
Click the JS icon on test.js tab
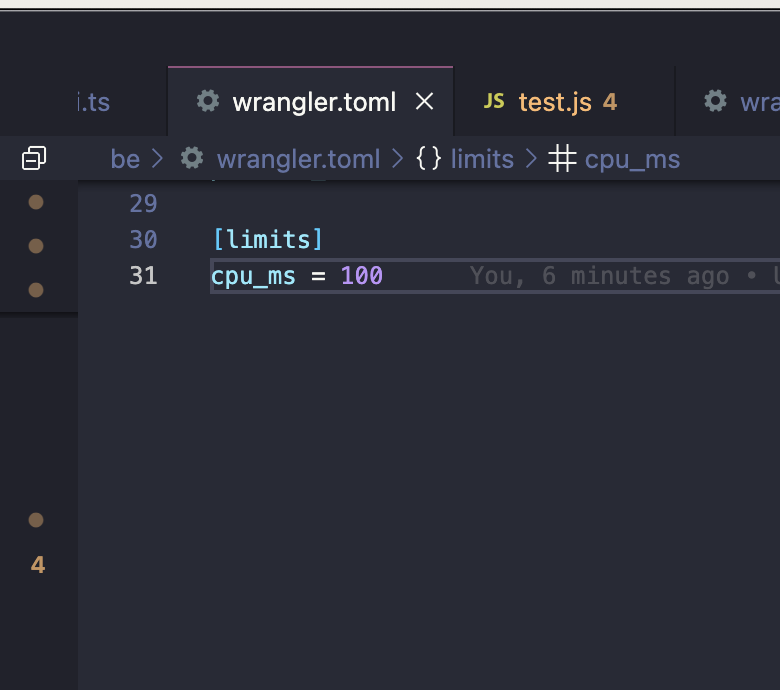[494, 101]
